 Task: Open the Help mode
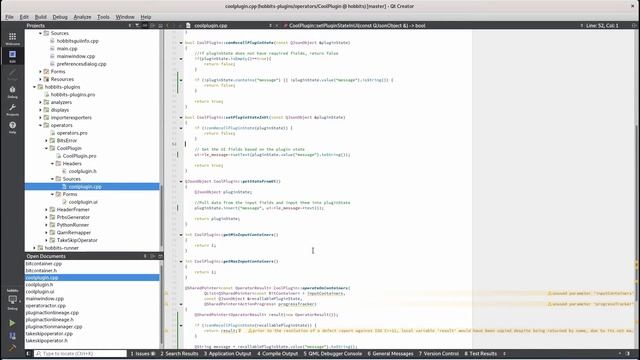(12, 127)
